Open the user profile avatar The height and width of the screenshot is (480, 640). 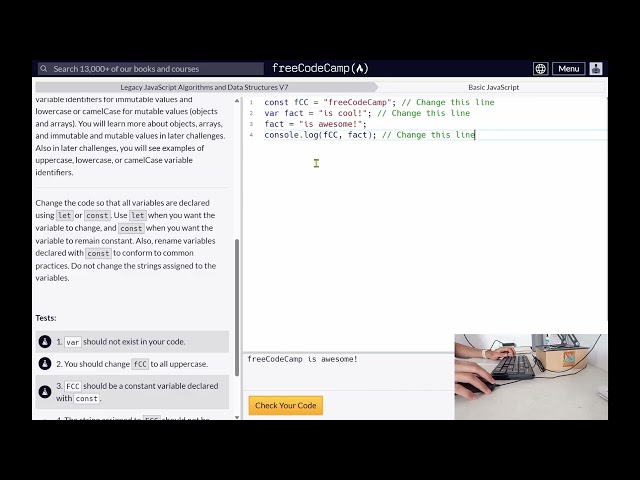tap(596, 69)
